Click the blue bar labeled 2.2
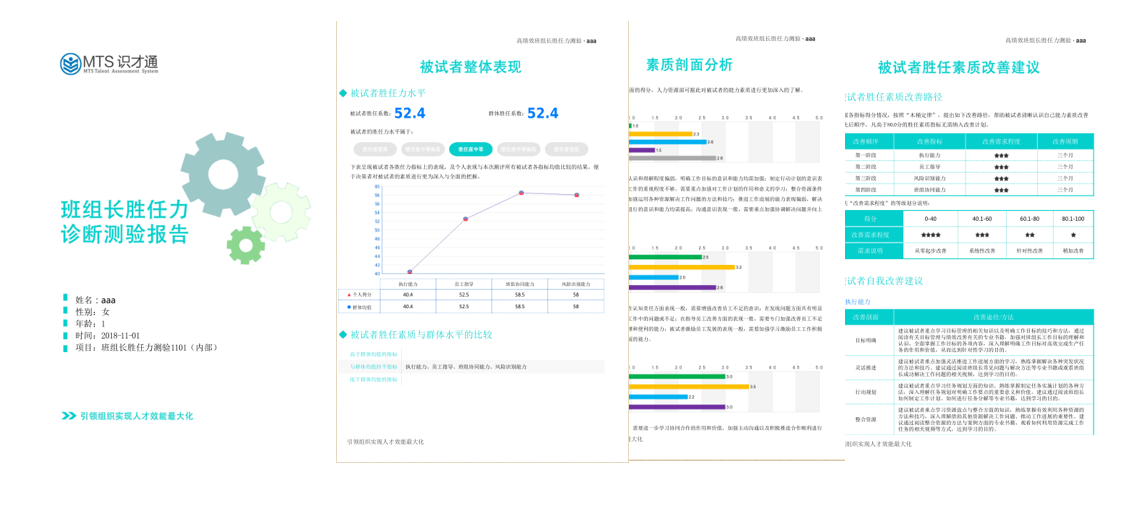Viewport: 1139px width, 508px height. [x=657, y=397]
